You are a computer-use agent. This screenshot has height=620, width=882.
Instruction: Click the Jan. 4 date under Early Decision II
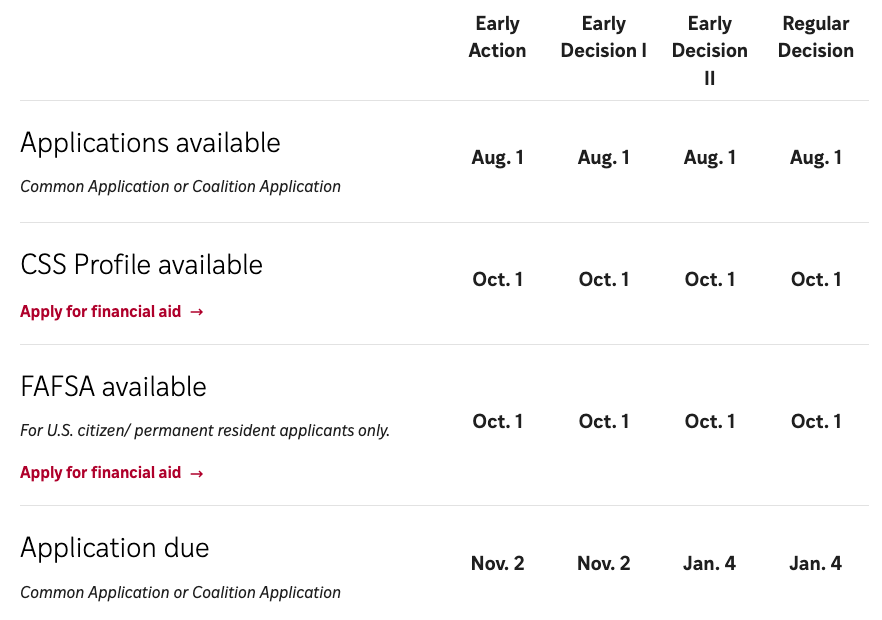[710, 564]
